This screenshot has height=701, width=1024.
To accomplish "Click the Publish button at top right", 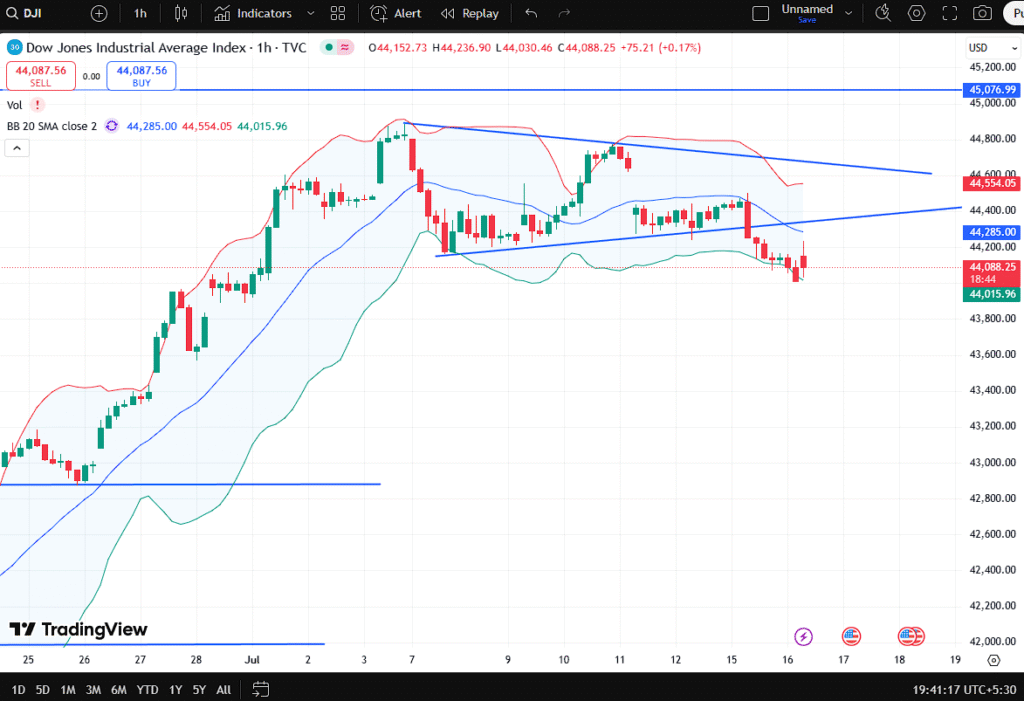I will [1014, 13].
